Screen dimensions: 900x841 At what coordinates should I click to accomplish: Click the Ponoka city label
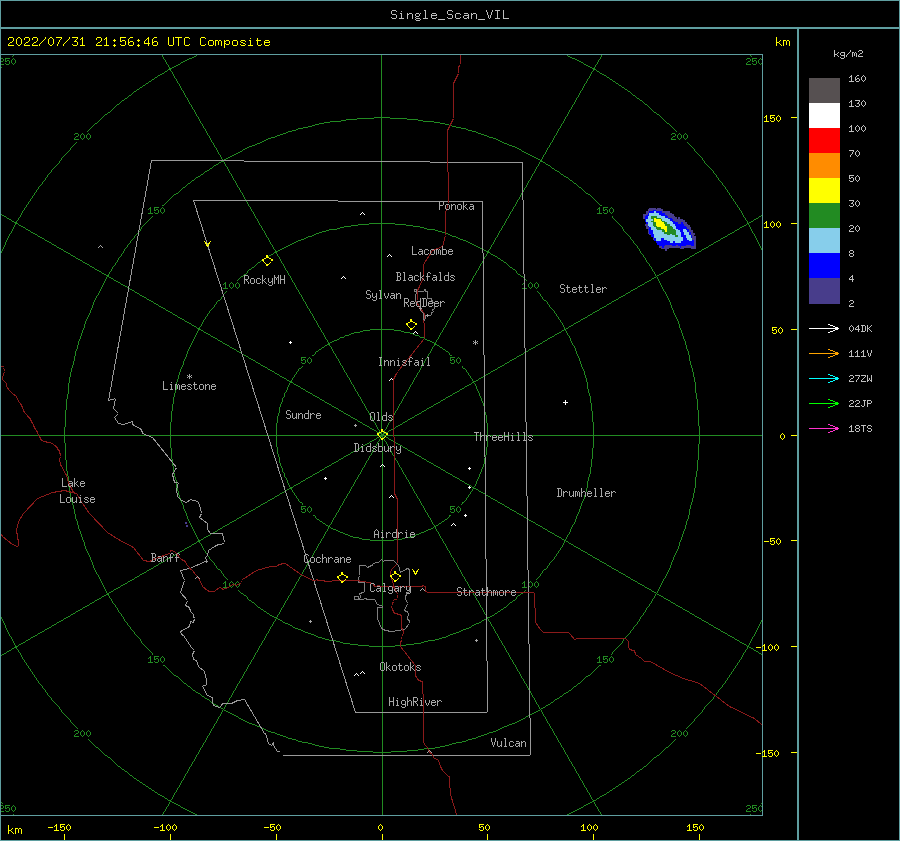pyautogui.click(x=456, y=206)
